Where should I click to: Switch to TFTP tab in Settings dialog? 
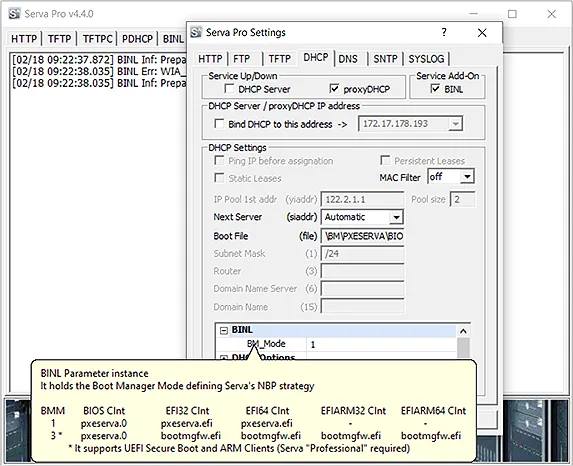coord(280,59)
